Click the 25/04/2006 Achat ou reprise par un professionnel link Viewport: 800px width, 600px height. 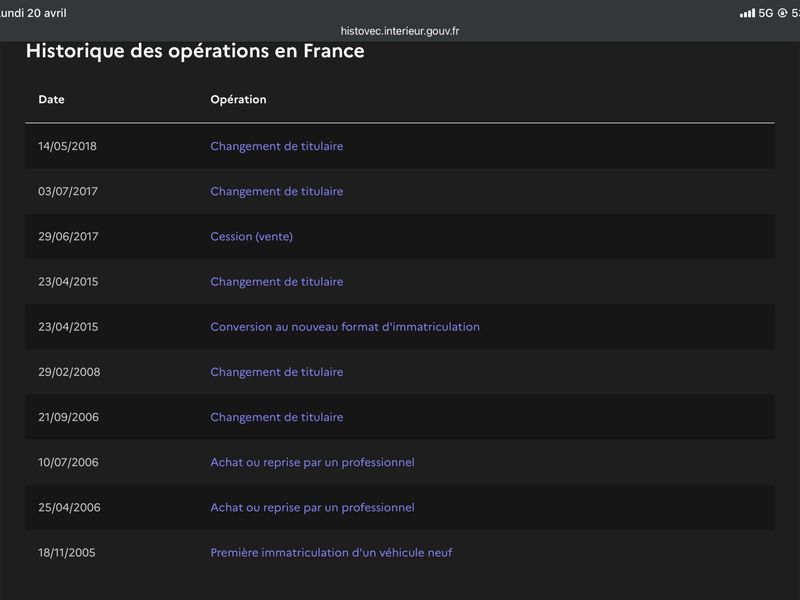(312, 508)
